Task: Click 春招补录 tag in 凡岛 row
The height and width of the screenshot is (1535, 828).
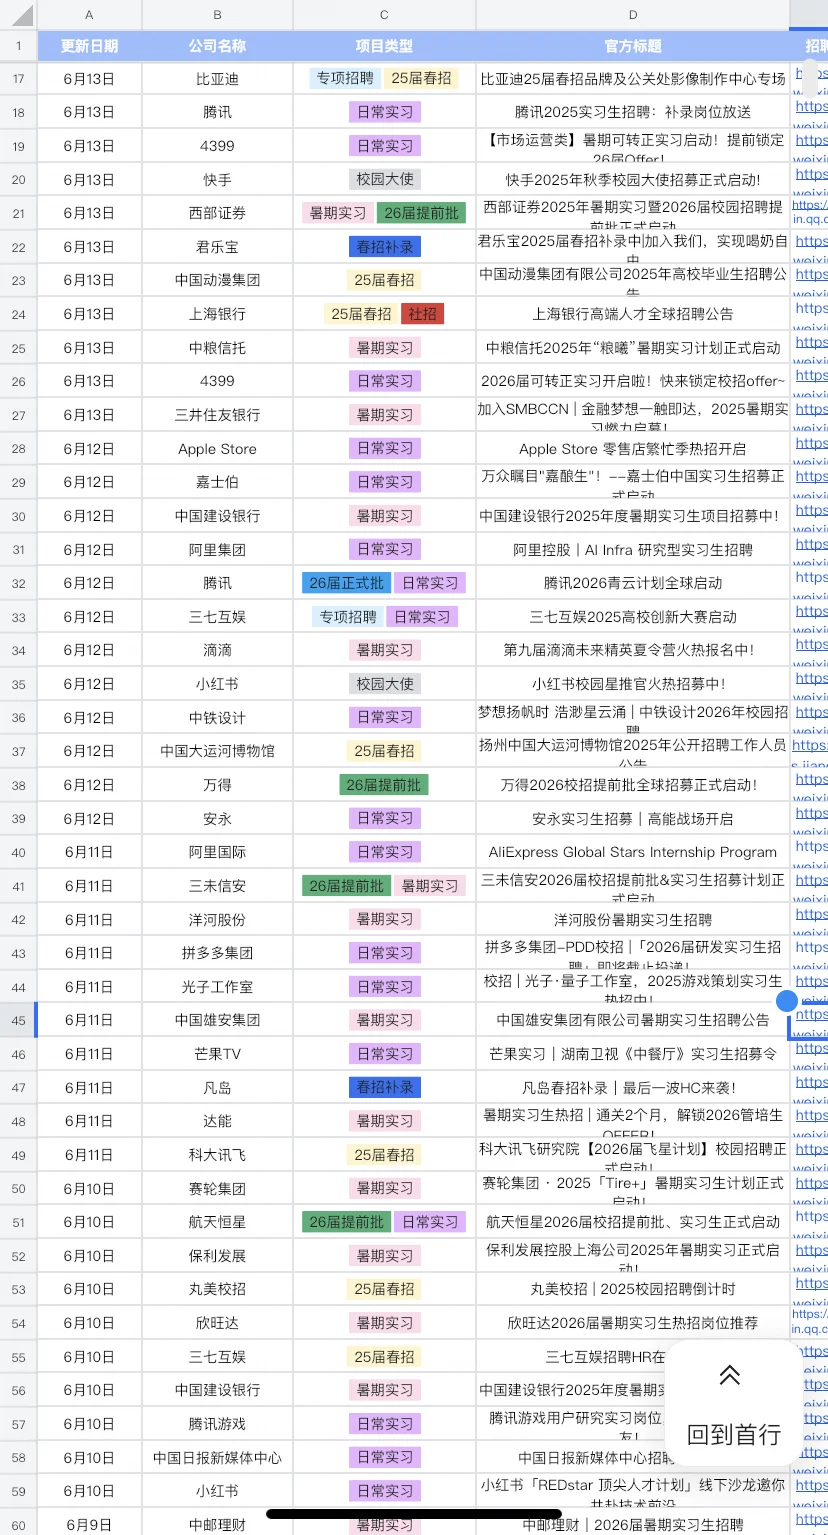Action: [384, 1087]
